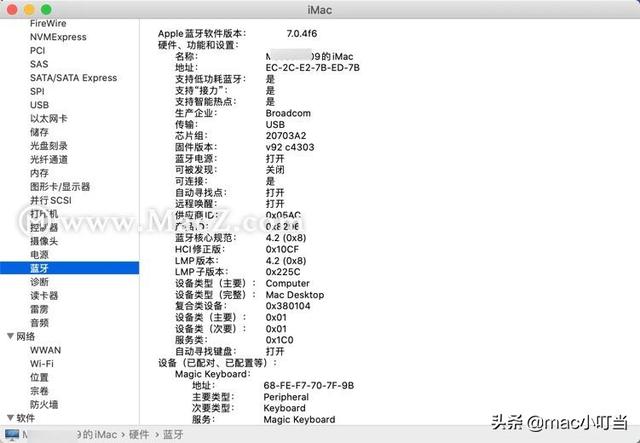The width and height of the screenshot is (640, 443).
Task: Click the Magic Keyboard device heading
Action: 213,374
